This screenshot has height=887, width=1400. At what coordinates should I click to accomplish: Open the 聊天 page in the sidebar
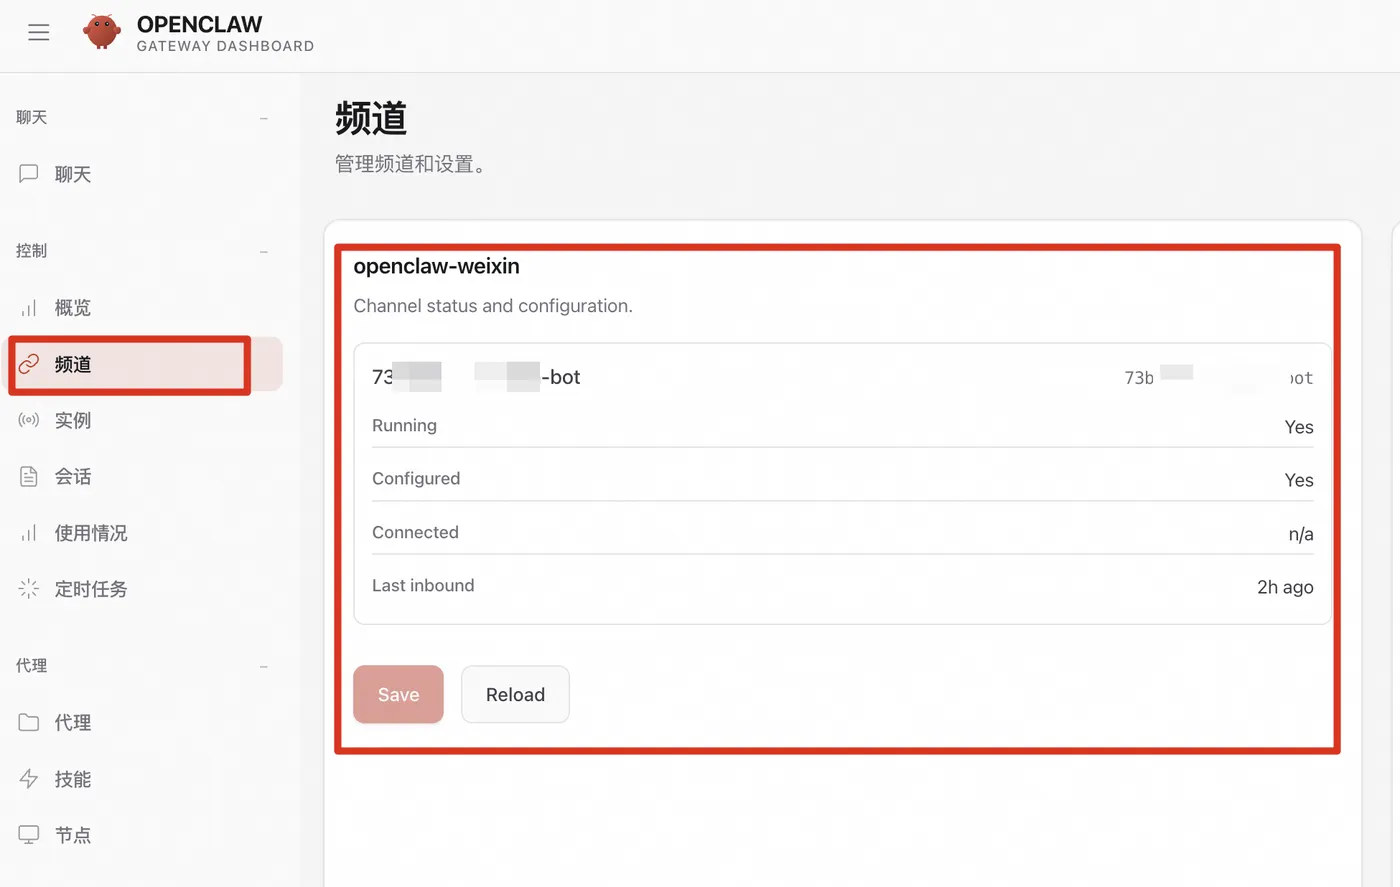click(x=145, y=174)
